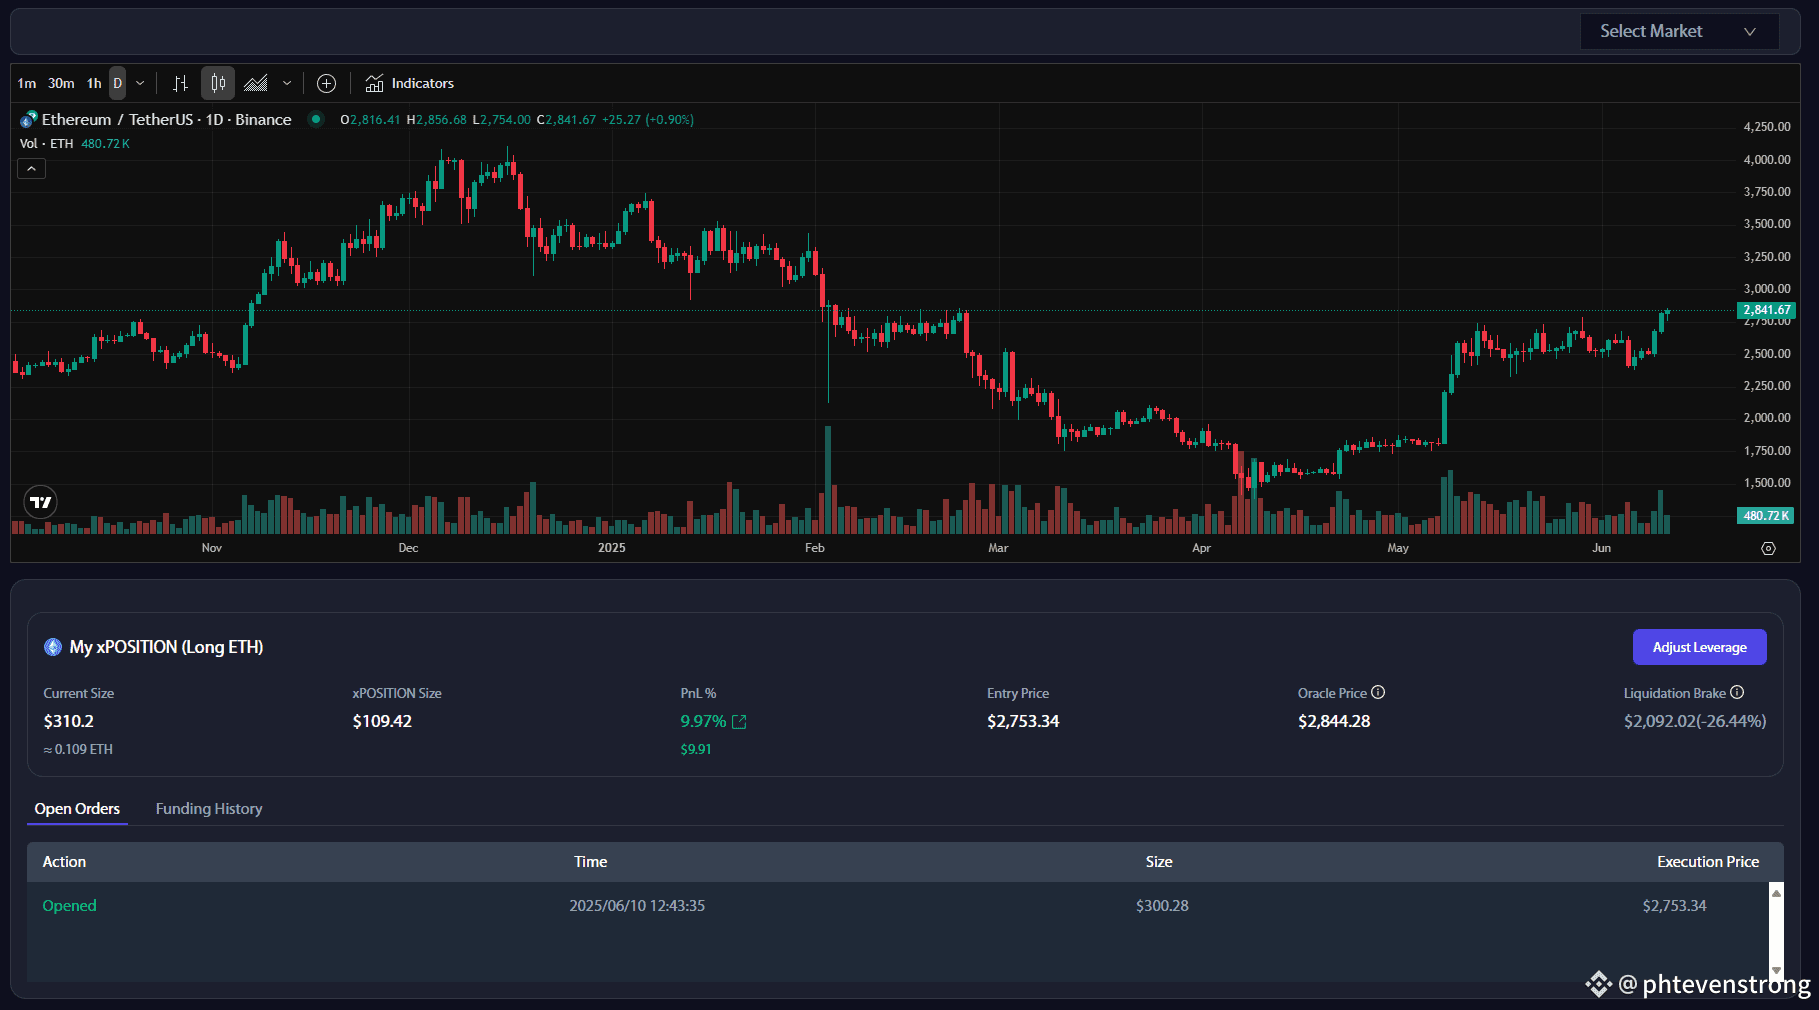This screenshot has width=1819, height=1010.
Task: Click the 4,000.00 price axis label
Action: tap(1767, 159)
